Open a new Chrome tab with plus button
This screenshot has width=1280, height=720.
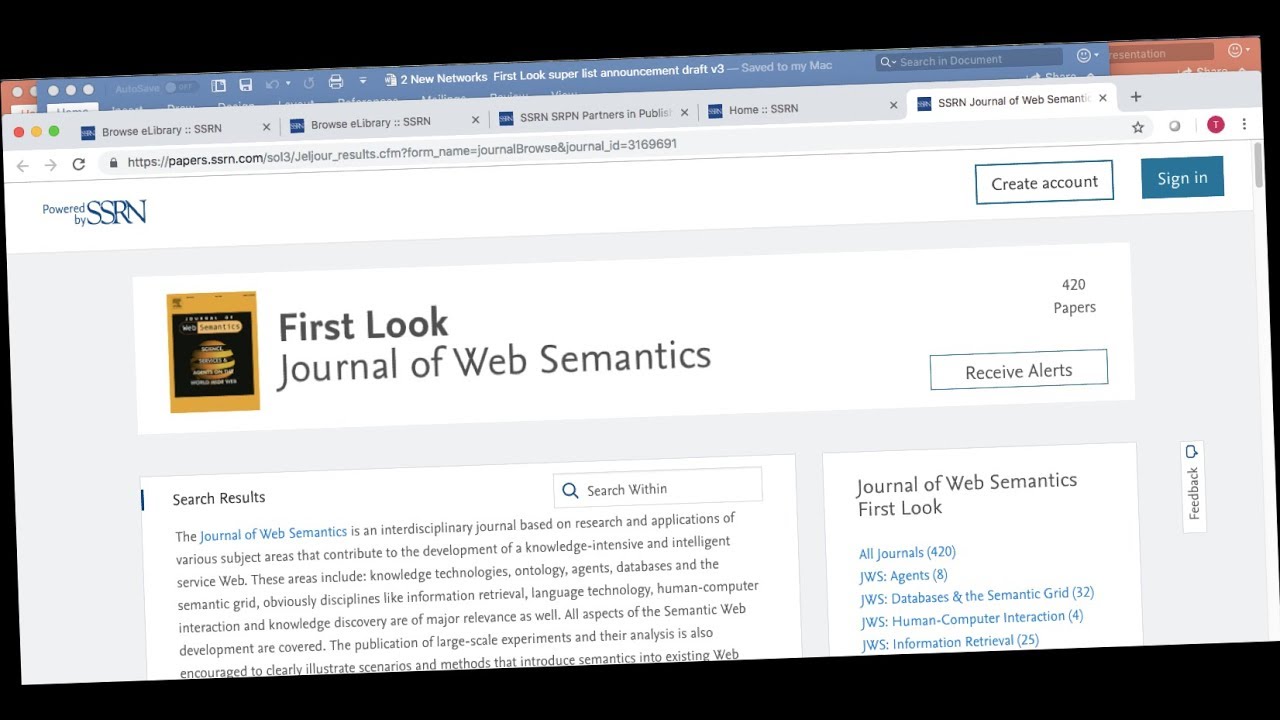pyautogui.click(x=1136, y=97)
